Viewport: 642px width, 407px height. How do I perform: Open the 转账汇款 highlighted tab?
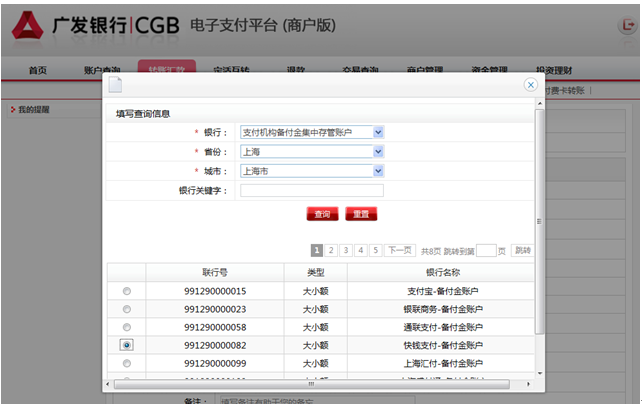tap(167, 67)
